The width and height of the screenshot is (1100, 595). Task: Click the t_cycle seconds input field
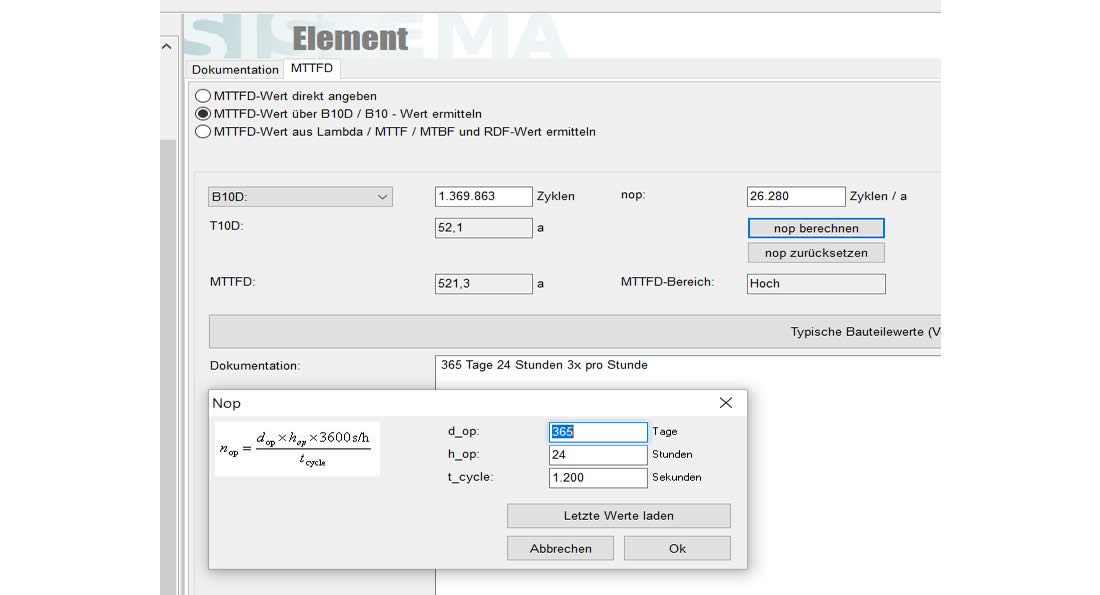point(598,478)
